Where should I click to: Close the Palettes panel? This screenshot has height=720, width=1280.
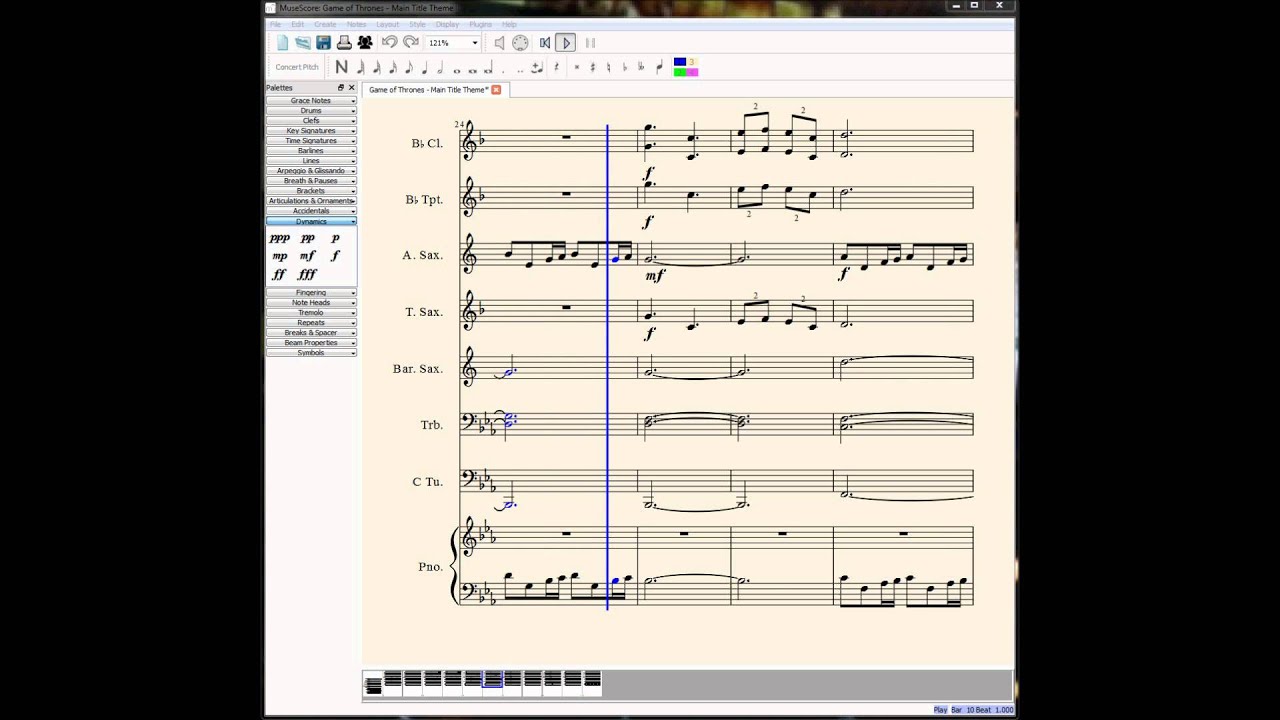click(x=351, y=88)
